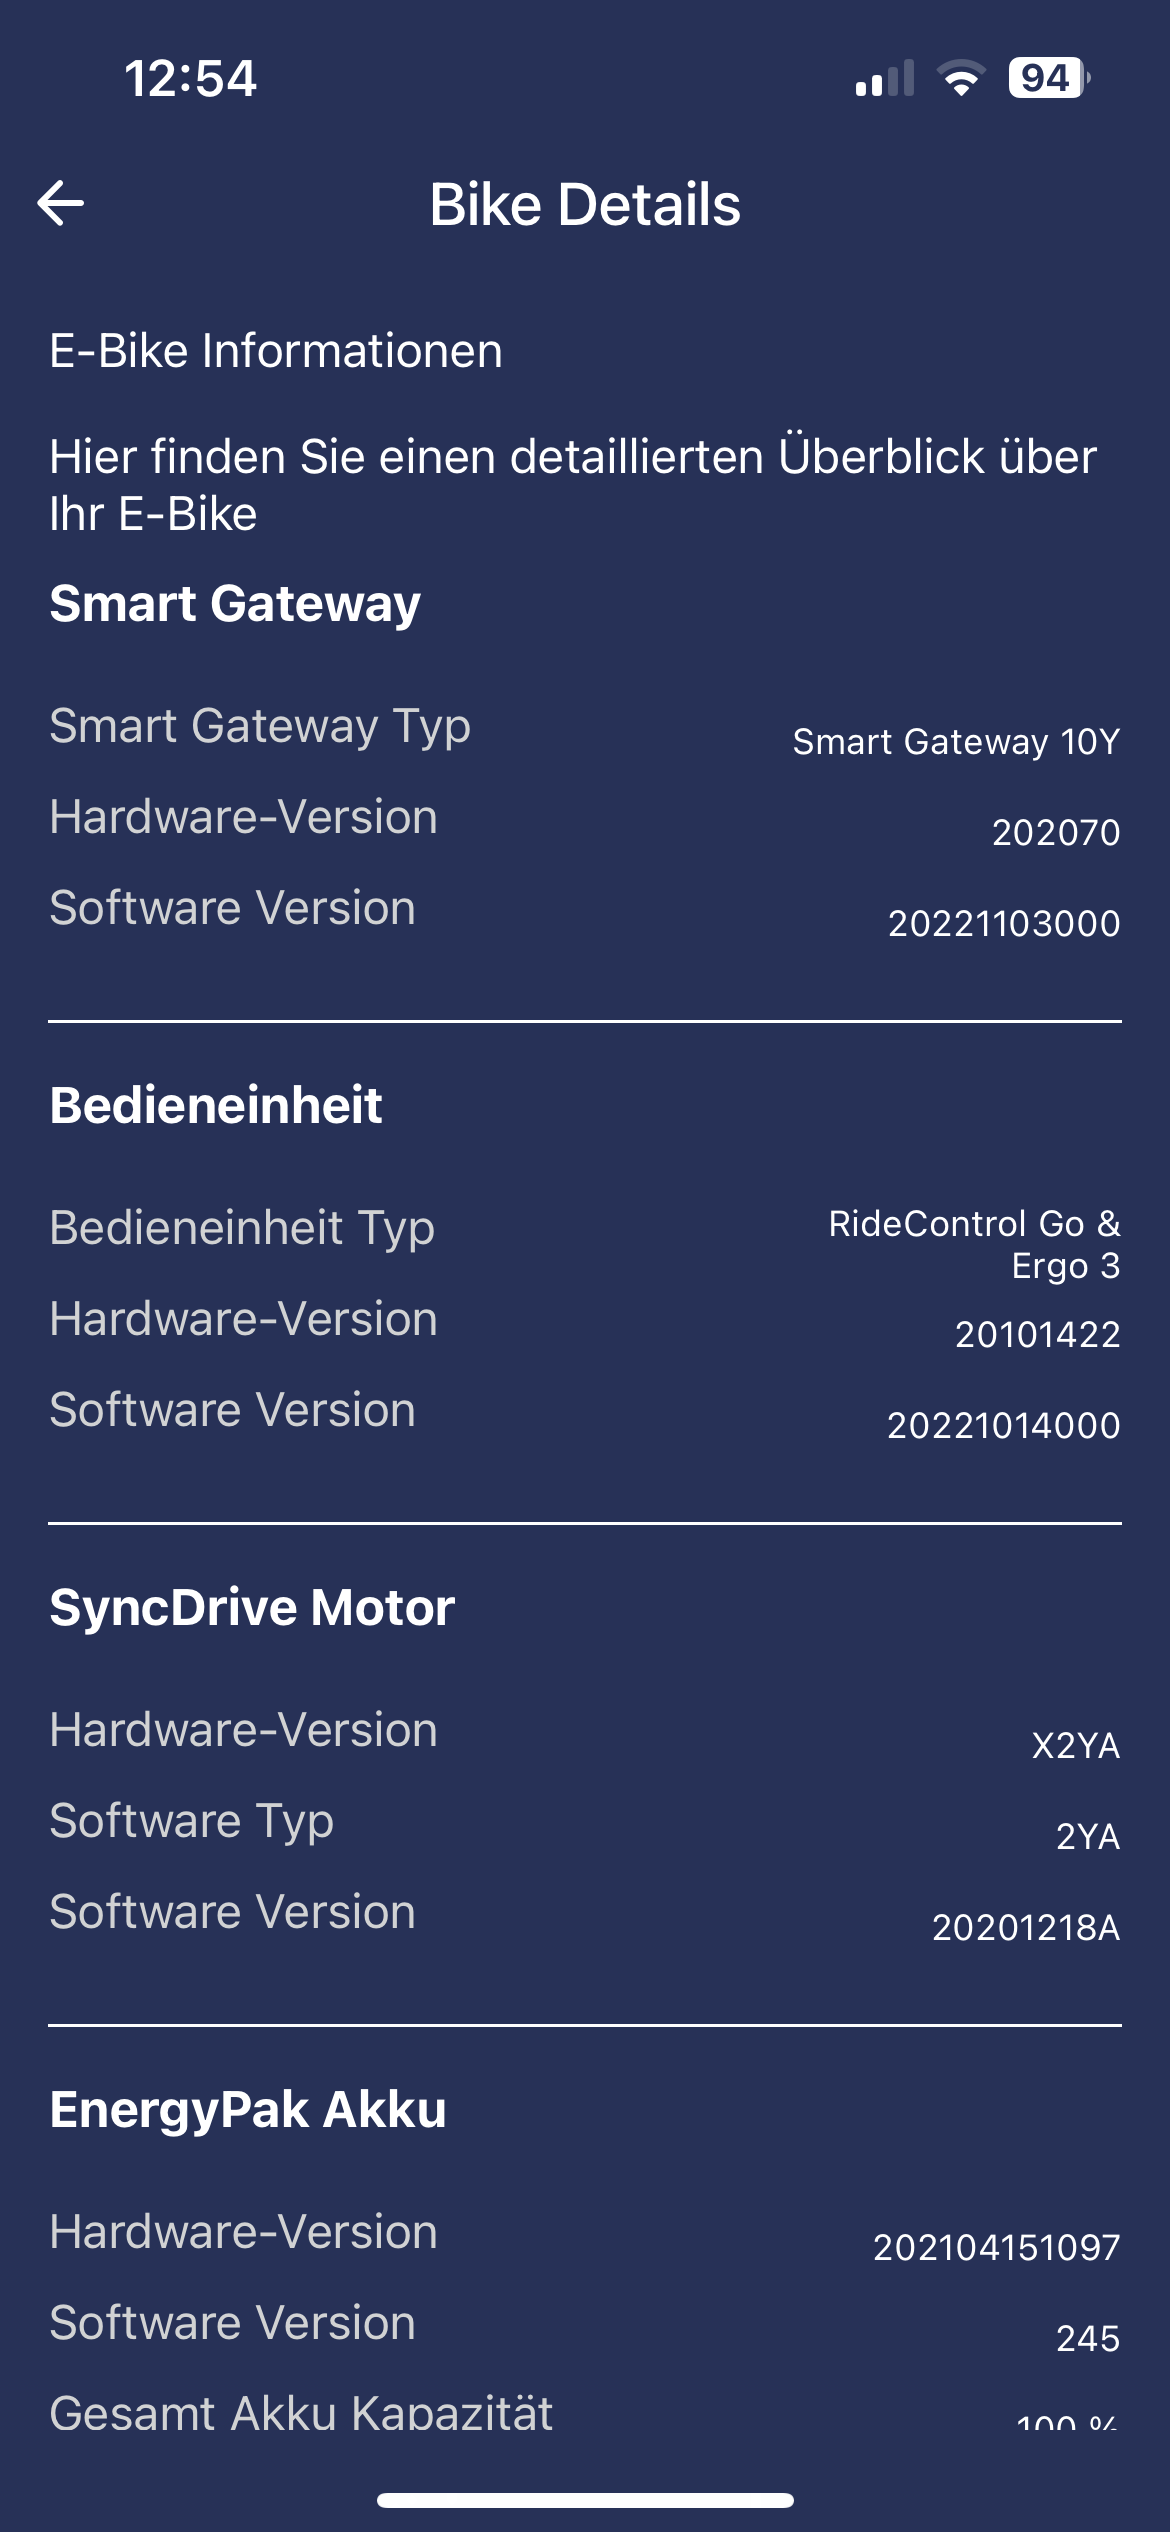Viewport: 1170px width, 2532px height.
Task: Tap the Wi-Fi status icon
Action: [x=961, y=78]
